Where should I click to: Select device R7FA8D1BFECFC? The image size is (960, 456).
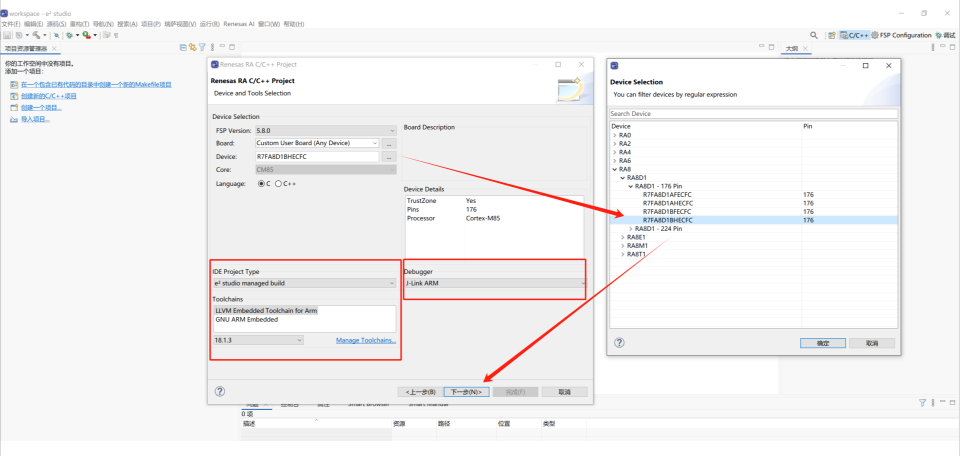tap(667, 212)
